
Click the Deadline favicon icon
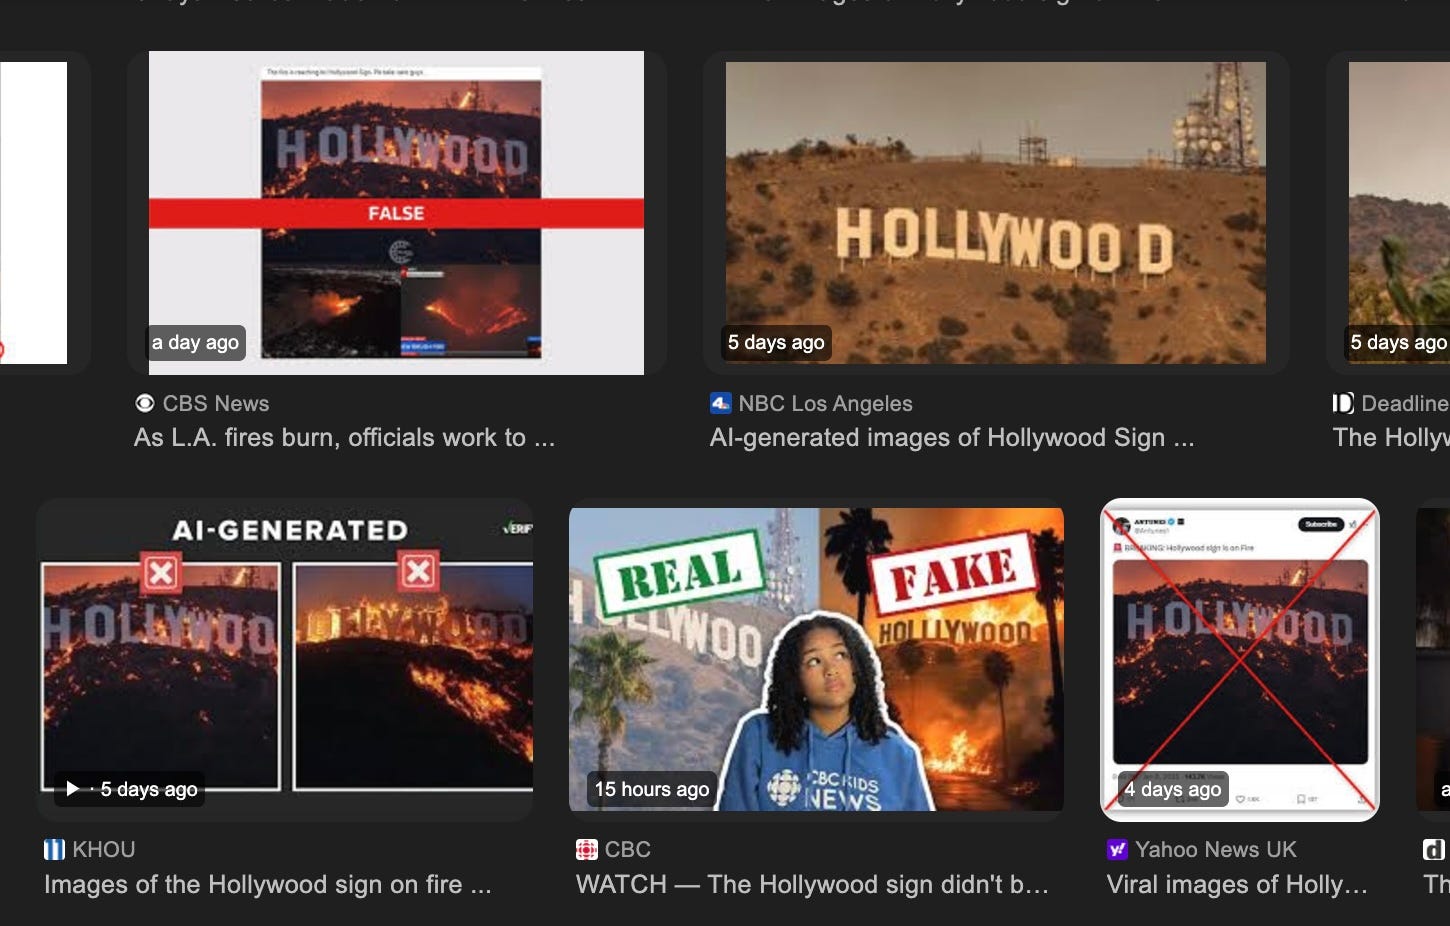coord(1343,403)
